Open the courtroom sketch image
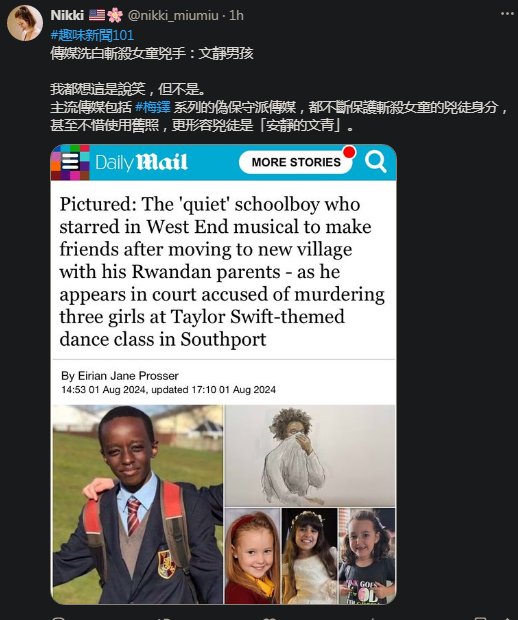The height and width of the screenshot is (620, 518). click(x=310, y=456)
